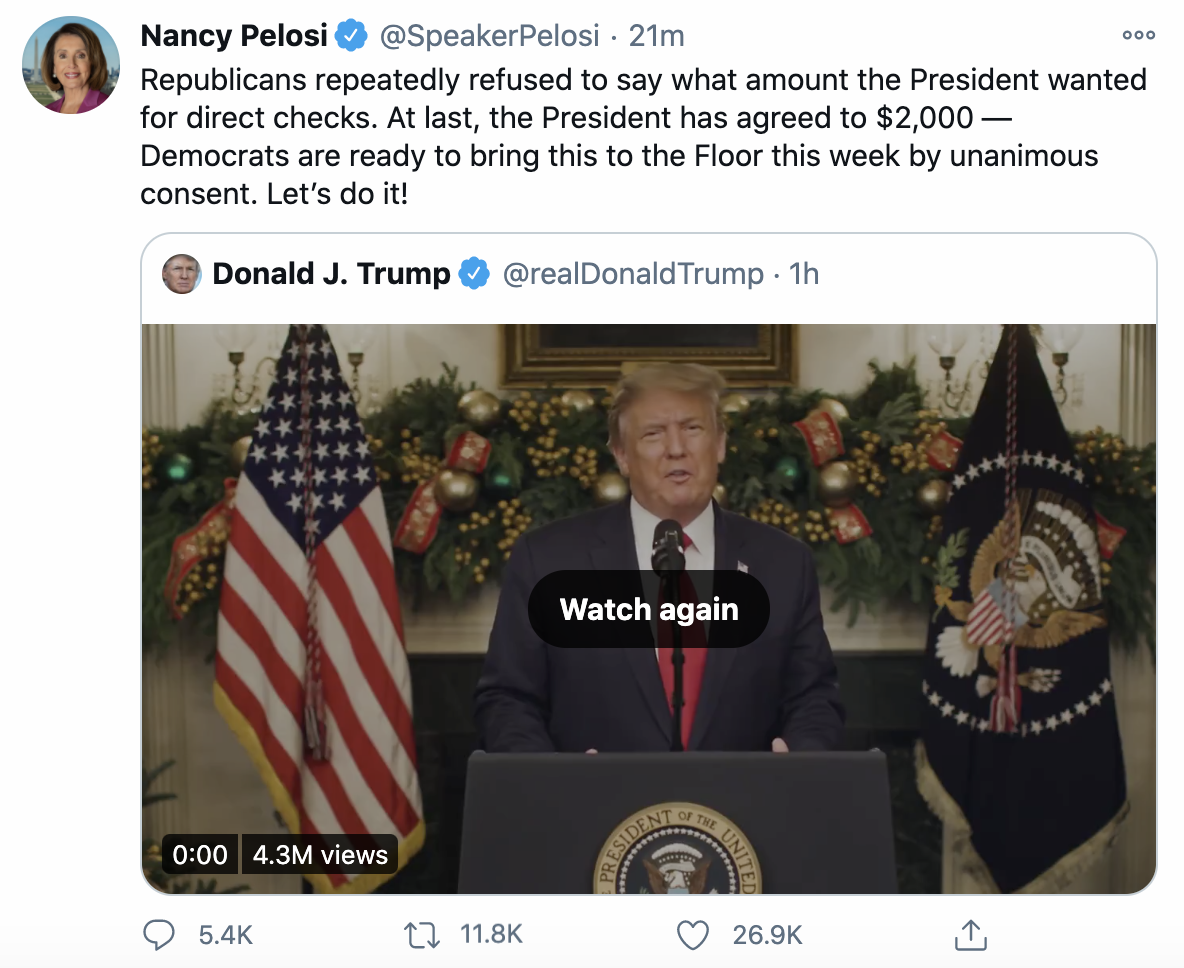Open the 21m tweet timestamp
The image size is (1184, 968).
click(656, 37)
